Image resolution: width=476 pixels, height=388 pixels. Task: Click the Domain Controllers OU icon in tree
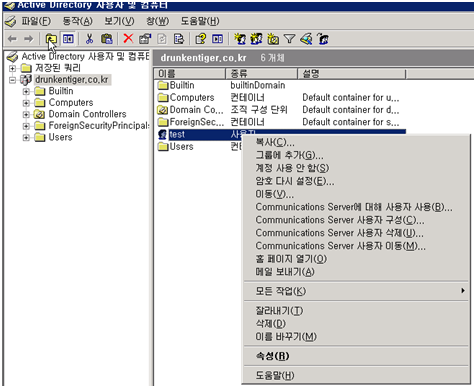[x=39, y=114]
